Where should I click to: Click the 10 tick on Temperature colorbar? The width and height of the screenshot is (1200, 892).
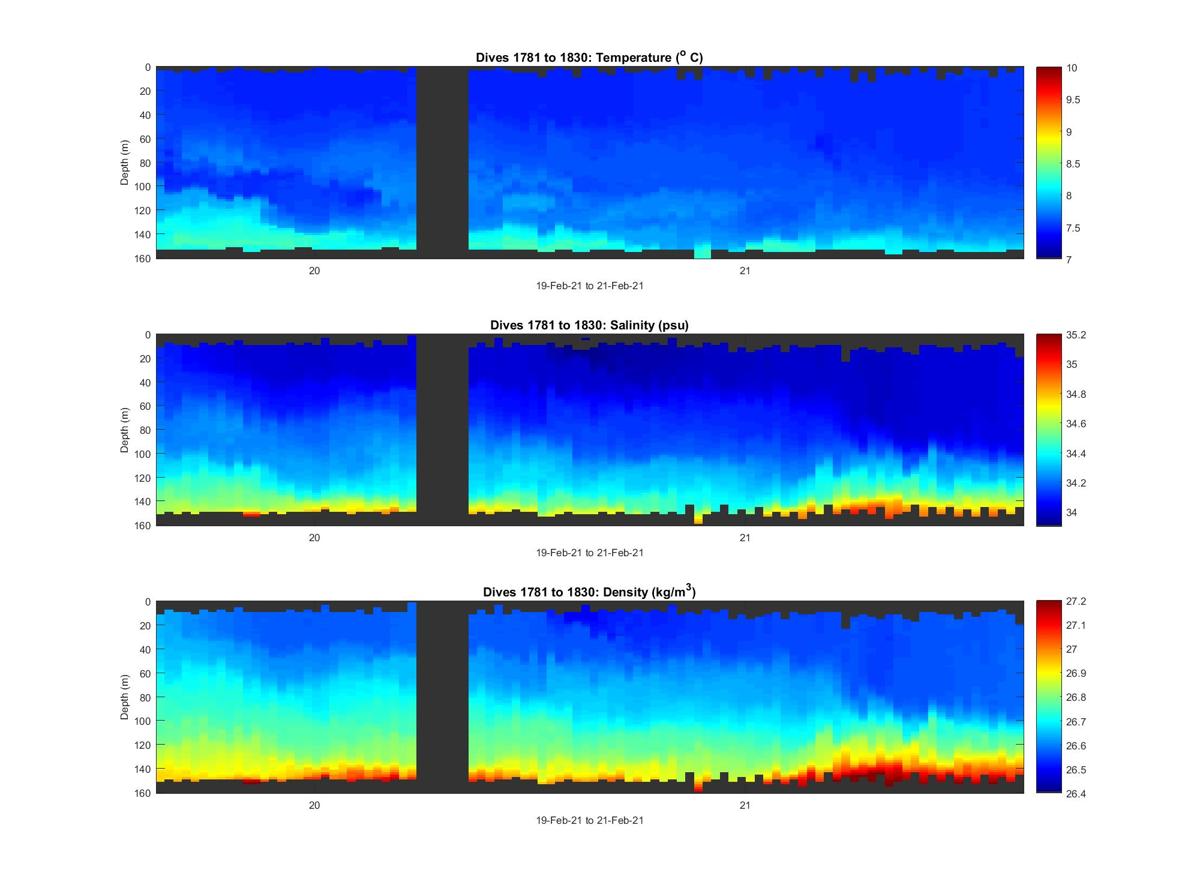(x=1071, y=68)
